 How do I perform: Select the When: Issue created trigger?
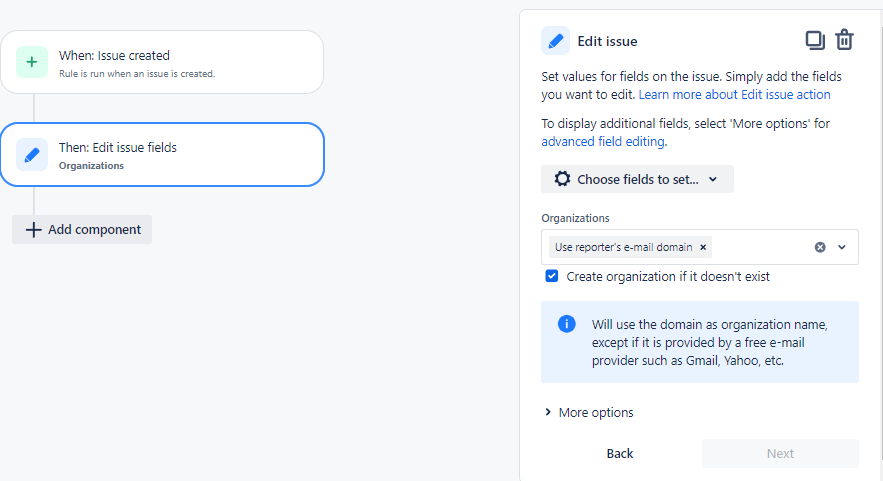[x=162, y=62]
